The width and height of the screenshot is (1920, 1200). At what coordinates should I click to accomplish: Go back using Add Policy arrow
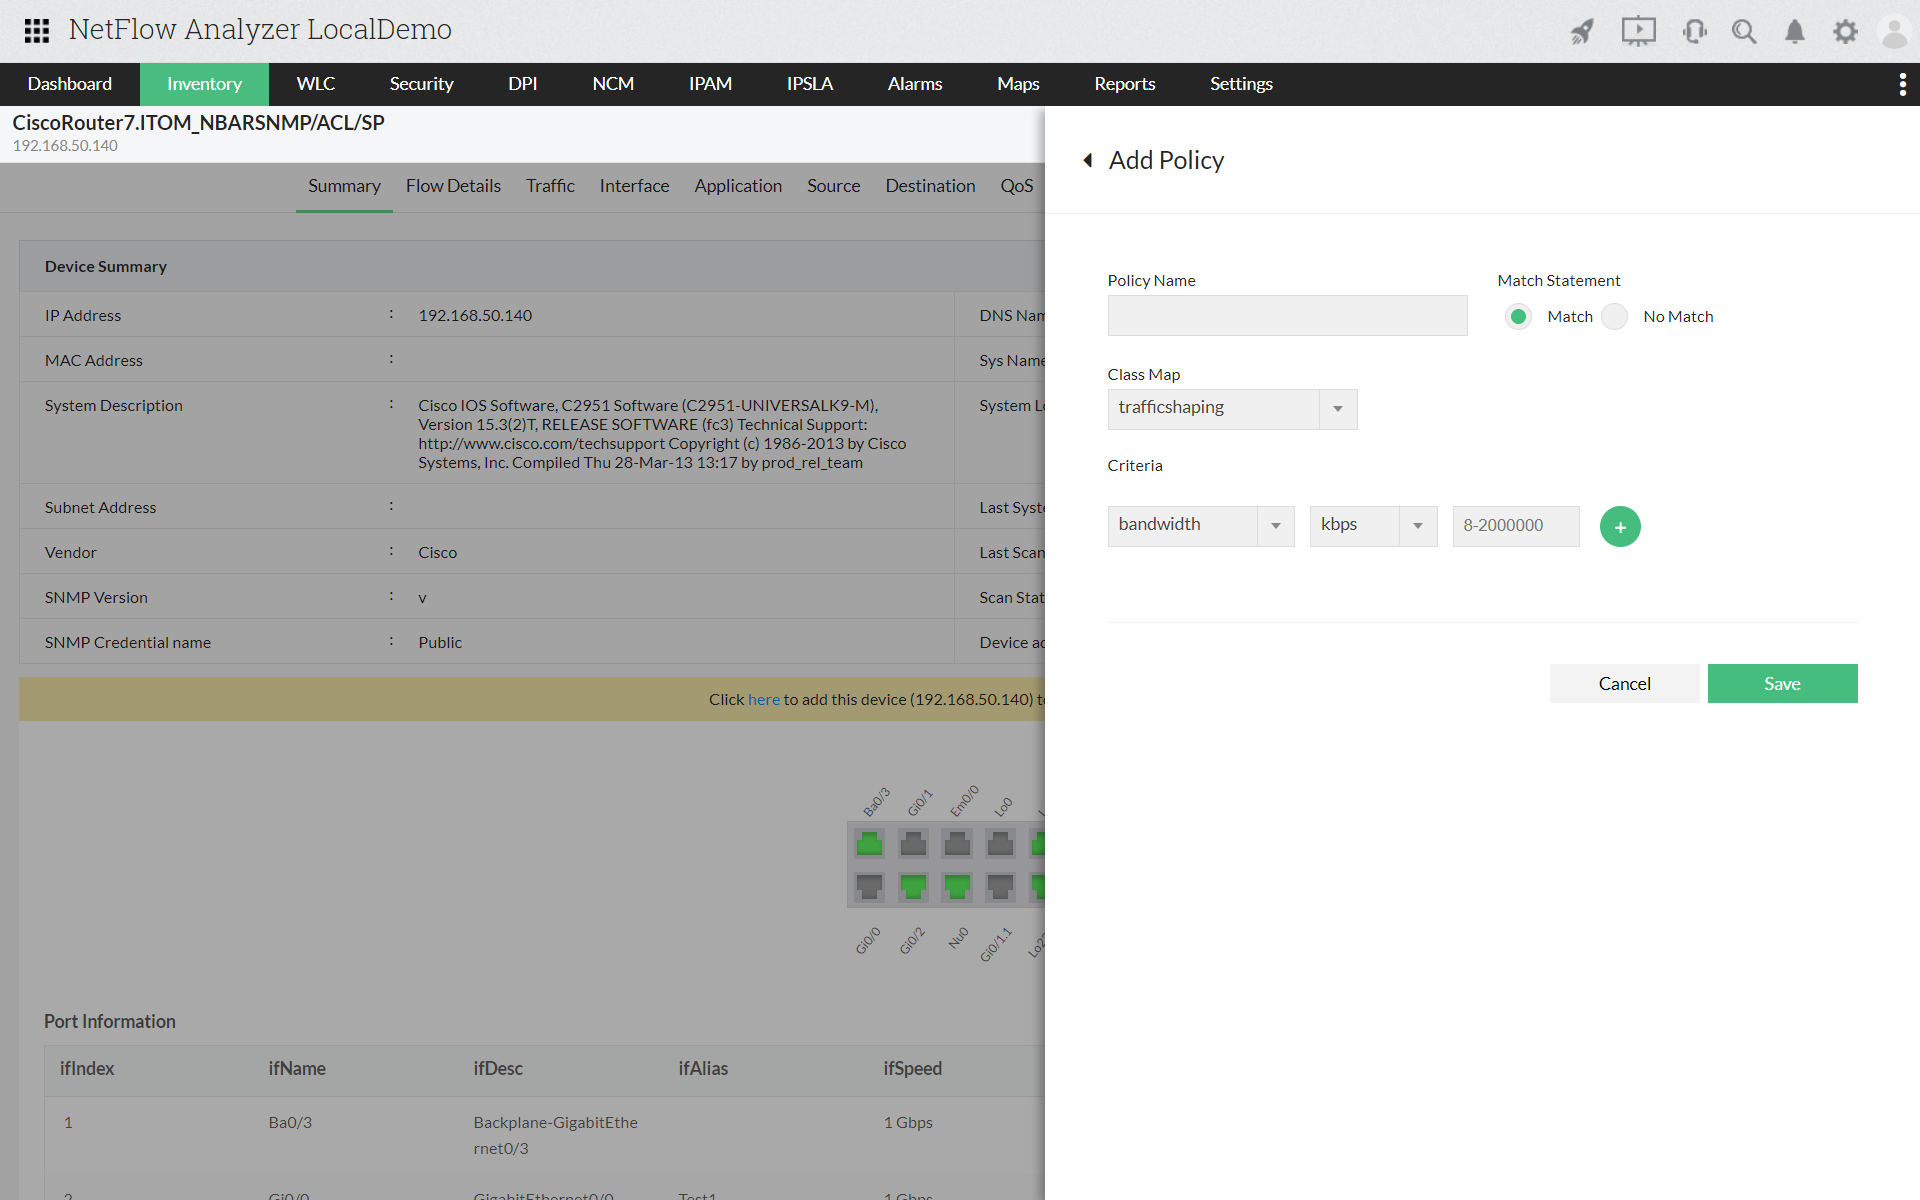[1088, 160]
